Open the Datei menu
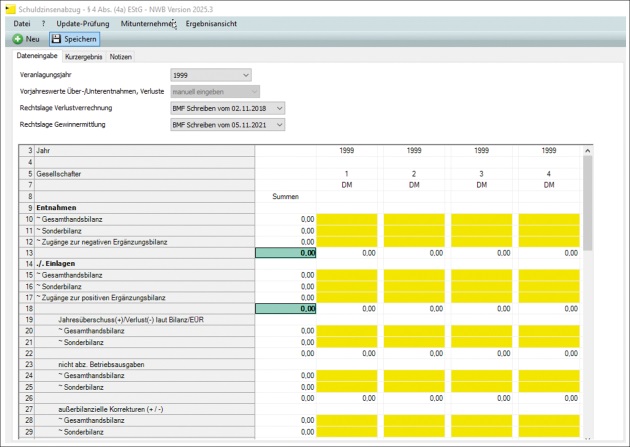This screenshot has height=447, width=630. [22, 22]
